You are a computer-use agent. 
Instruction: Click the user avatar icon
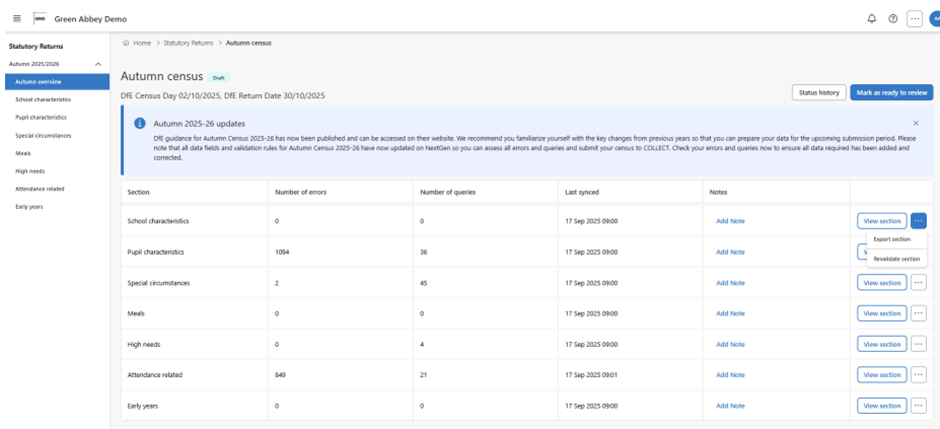[x=935, y=19]
